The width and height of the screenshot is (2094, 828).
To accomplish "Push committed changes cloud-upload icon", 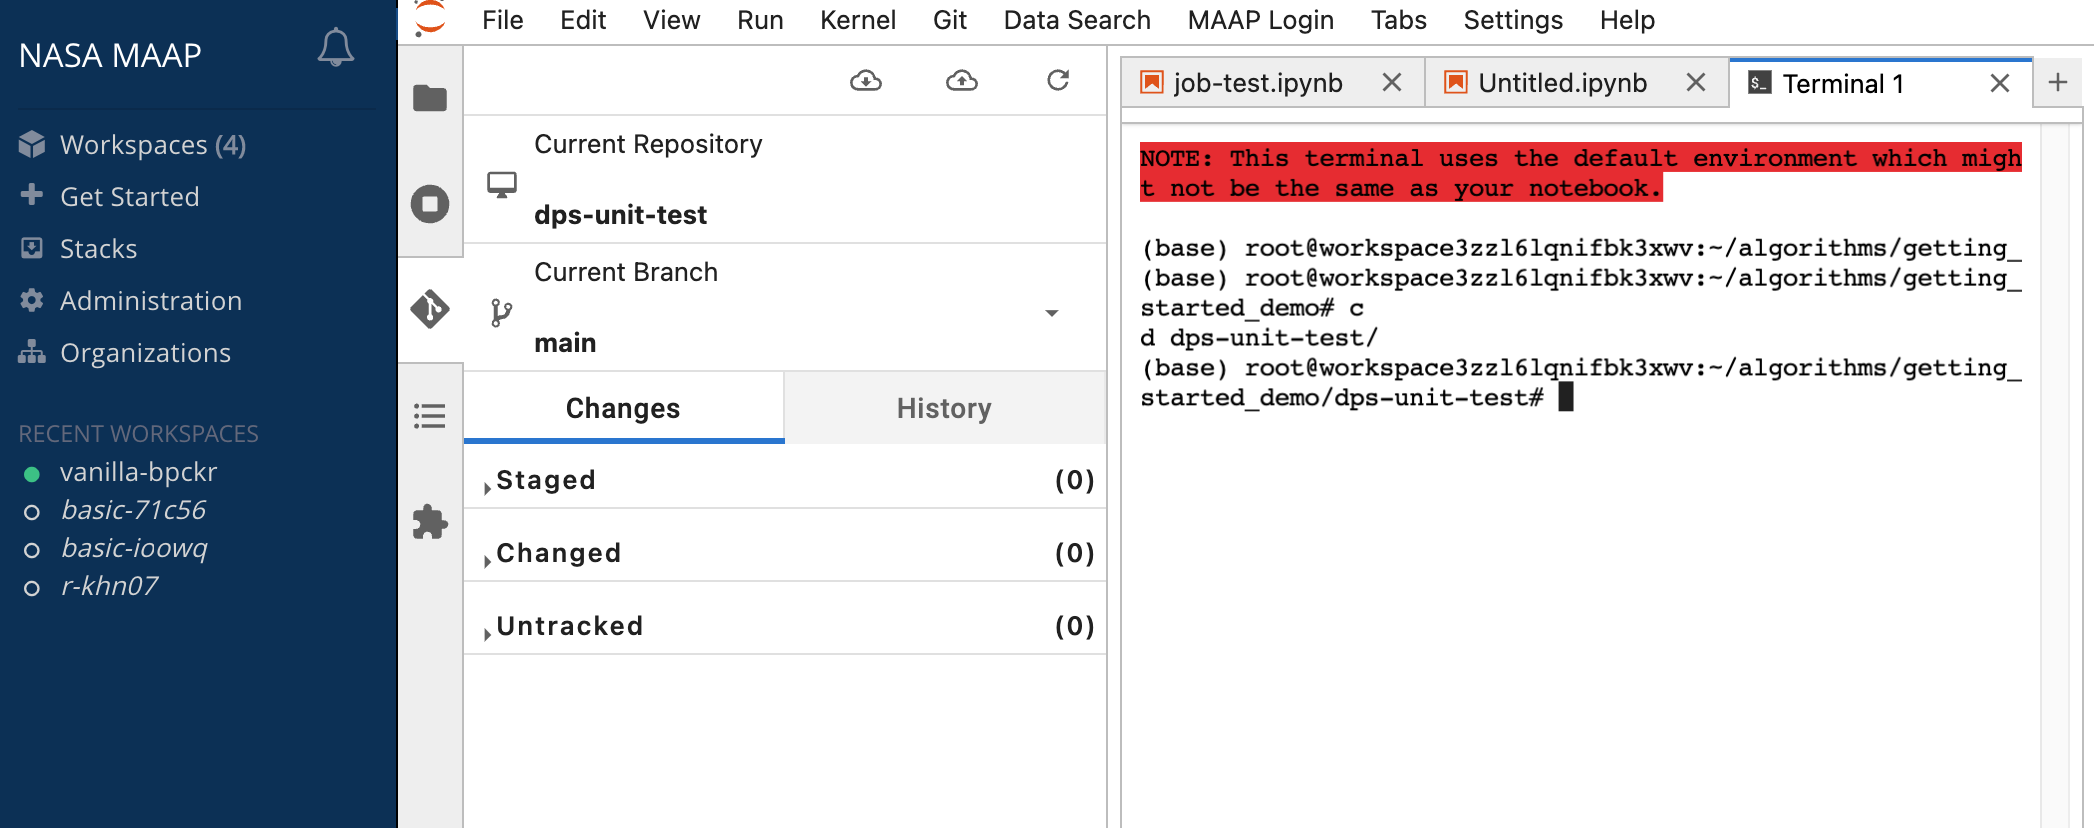I will coord(962,80).
